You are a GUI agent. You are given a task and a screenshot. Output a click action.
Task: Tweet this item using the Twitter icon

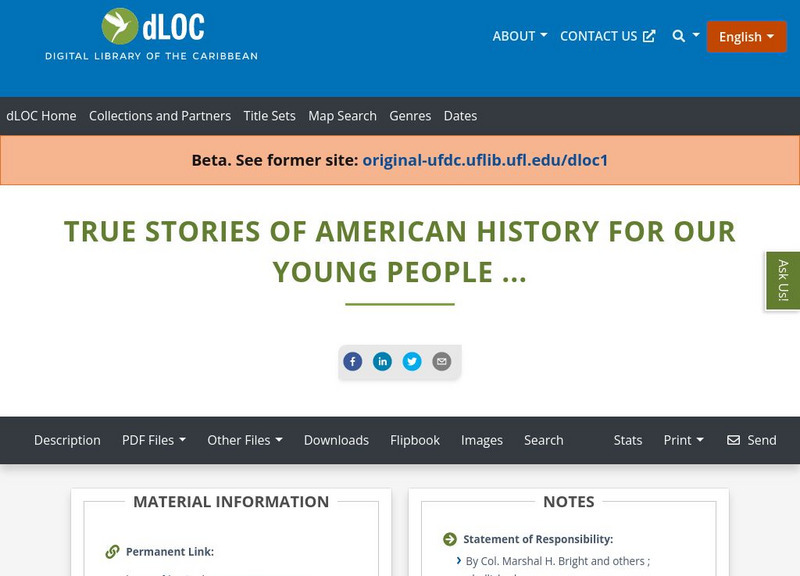412,361
